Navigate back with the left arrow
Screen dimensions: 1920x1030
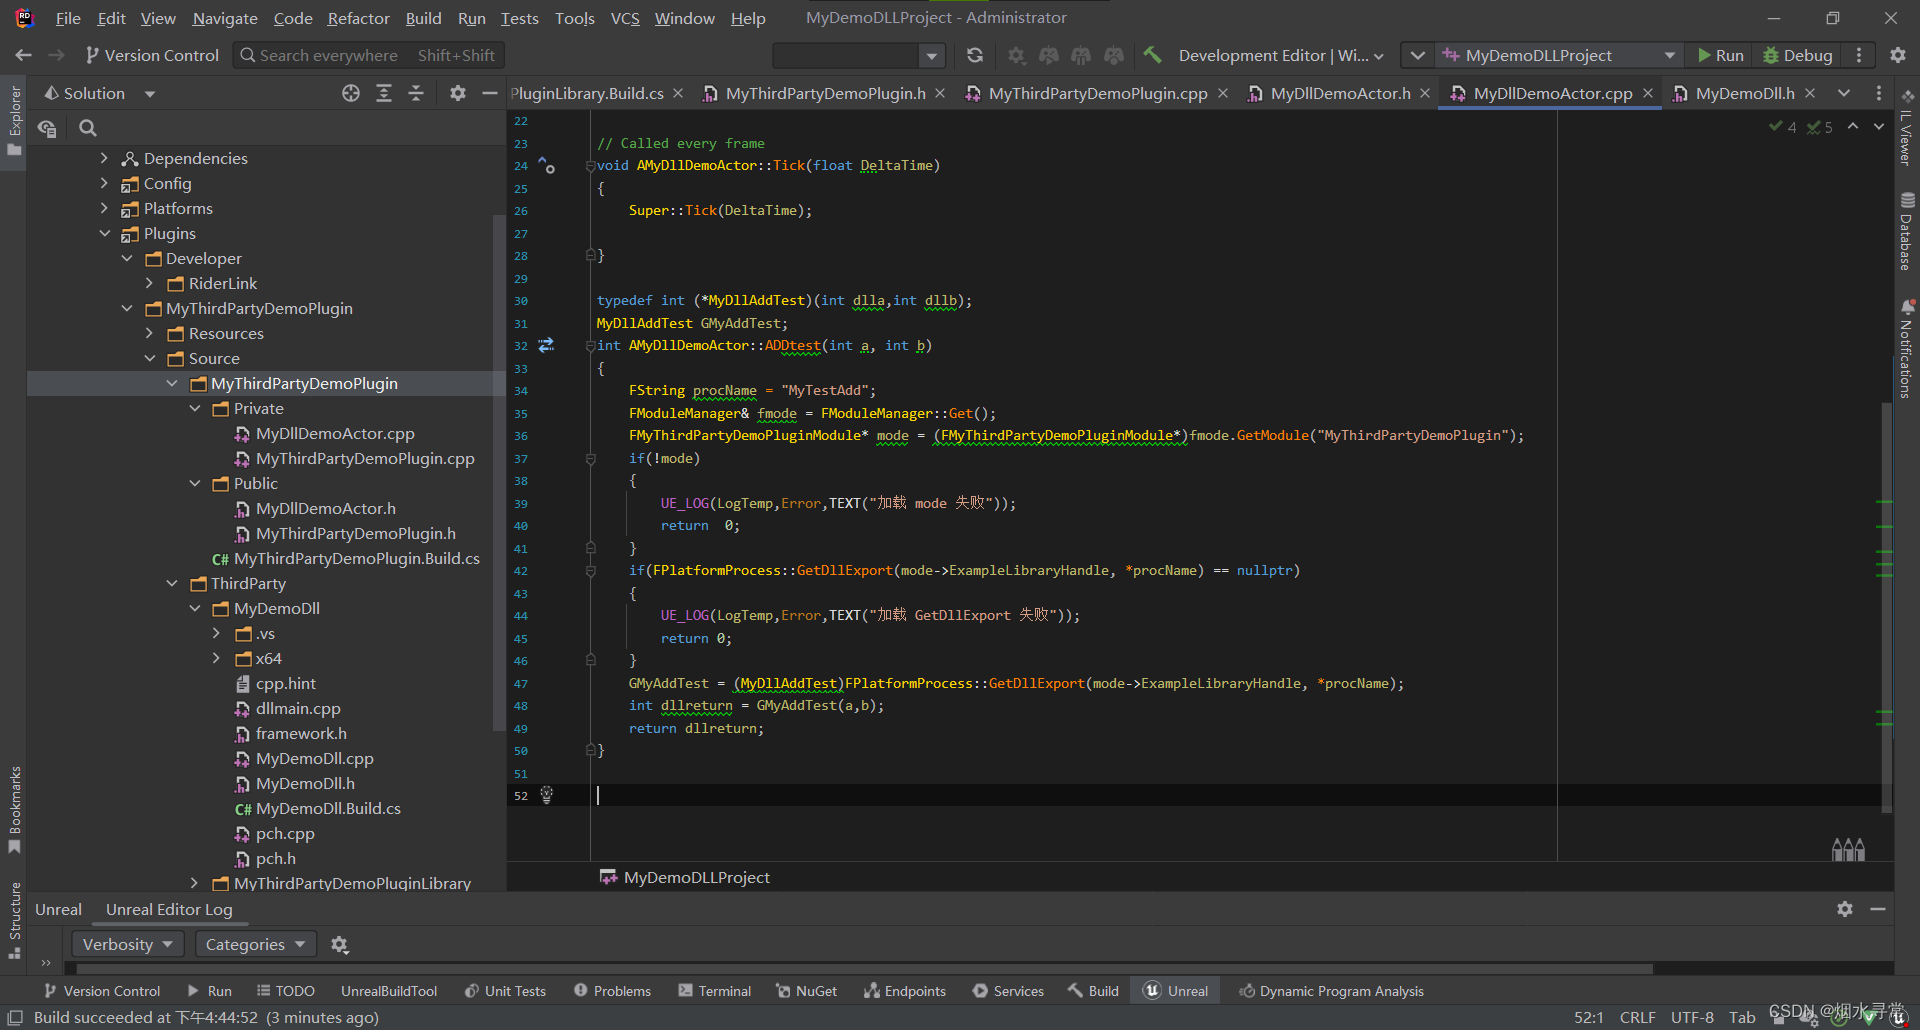tap(24, 55)
